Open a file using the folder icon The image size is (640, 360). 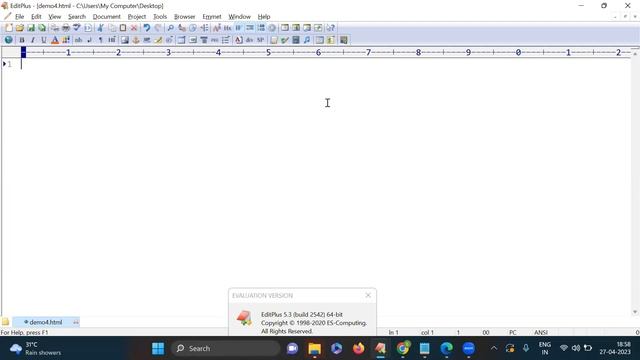20,28
